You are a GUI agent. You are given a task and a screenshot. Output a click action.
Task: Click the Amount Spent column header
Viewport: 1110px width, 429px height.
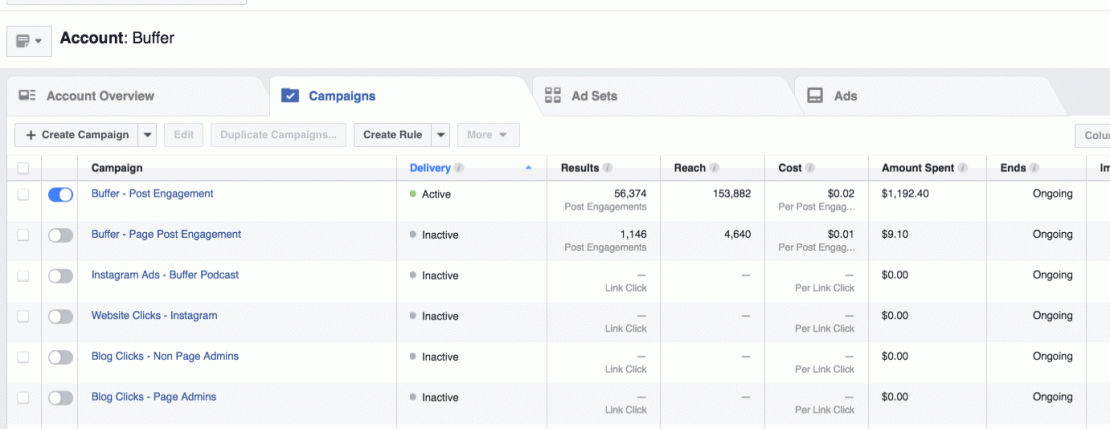[917, 168]
